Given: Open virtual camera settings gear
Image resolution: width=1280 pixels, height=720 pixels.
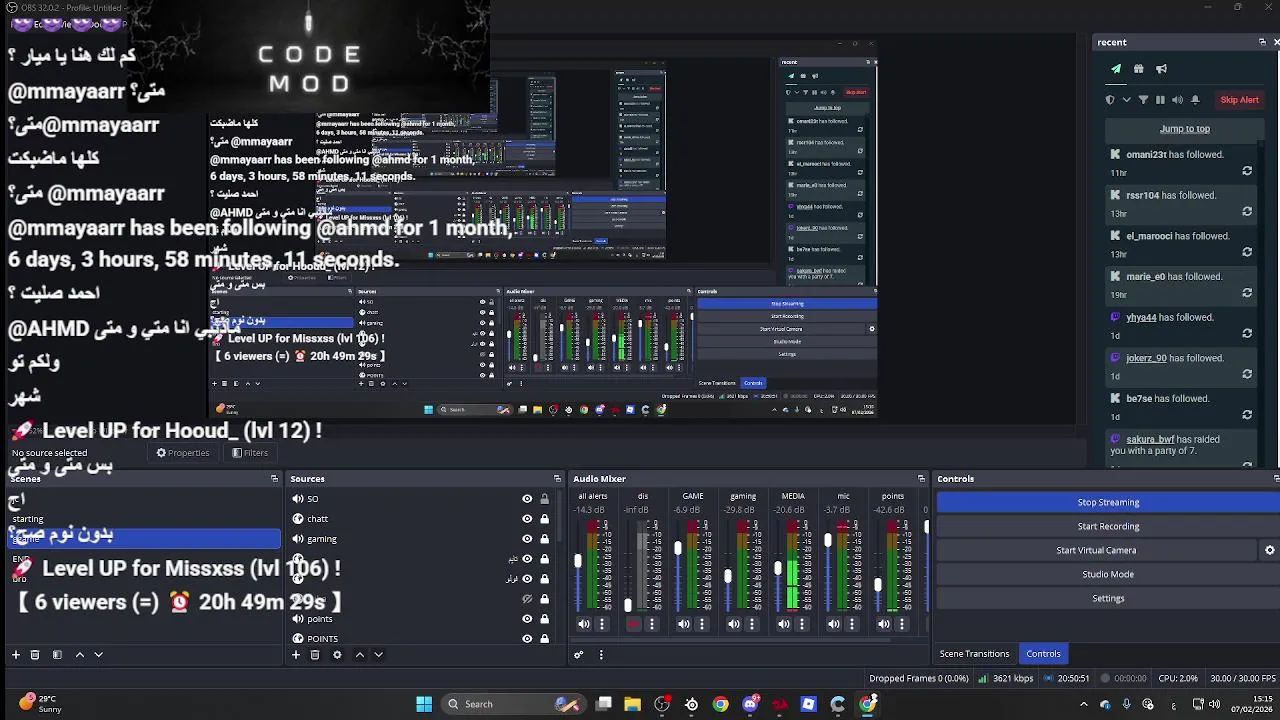Looking at the screenshot, I should 1270,550.
